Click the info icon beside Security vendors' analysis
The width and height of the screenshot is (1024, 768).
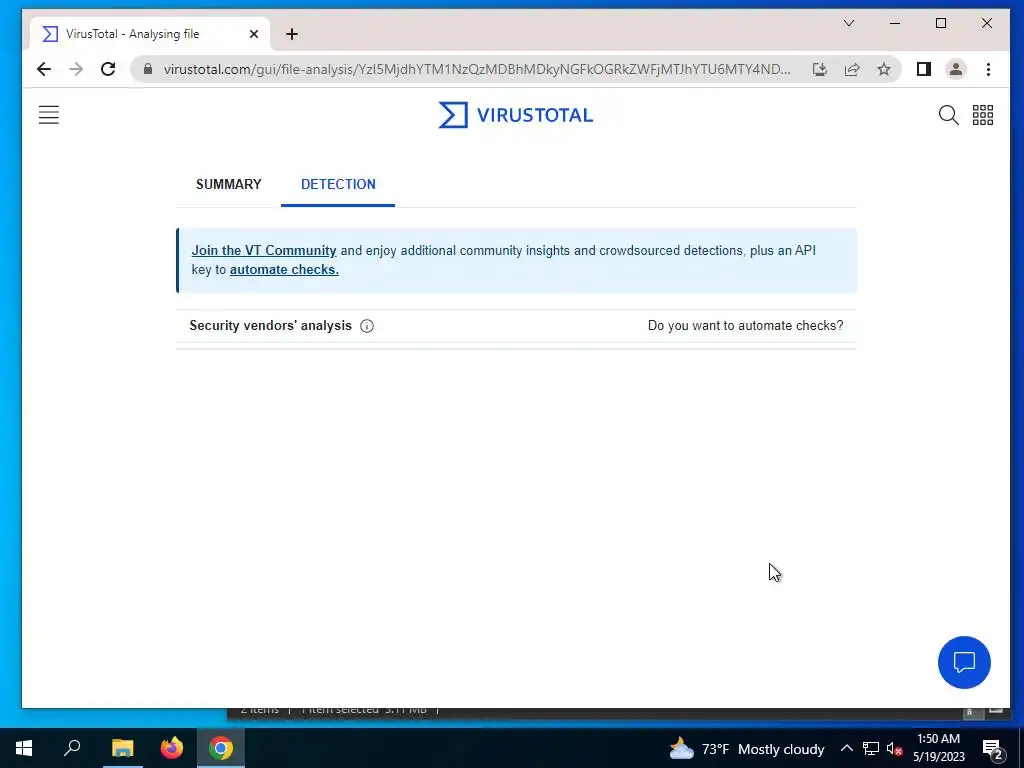coord(367,326)
